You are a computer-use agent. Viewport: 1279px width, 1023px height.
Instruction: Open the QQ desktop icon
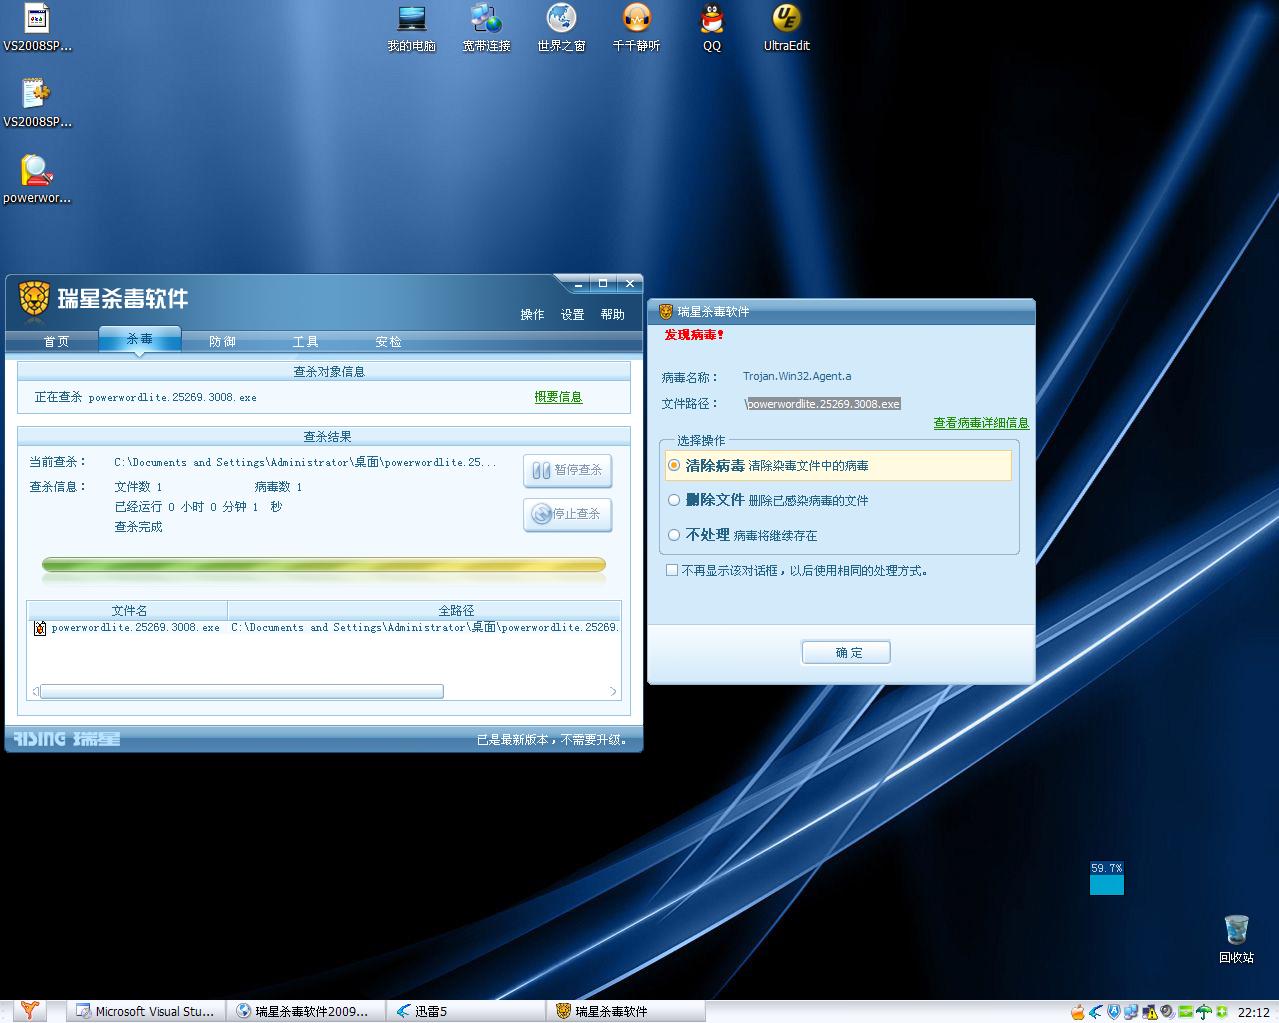[711, 20]
